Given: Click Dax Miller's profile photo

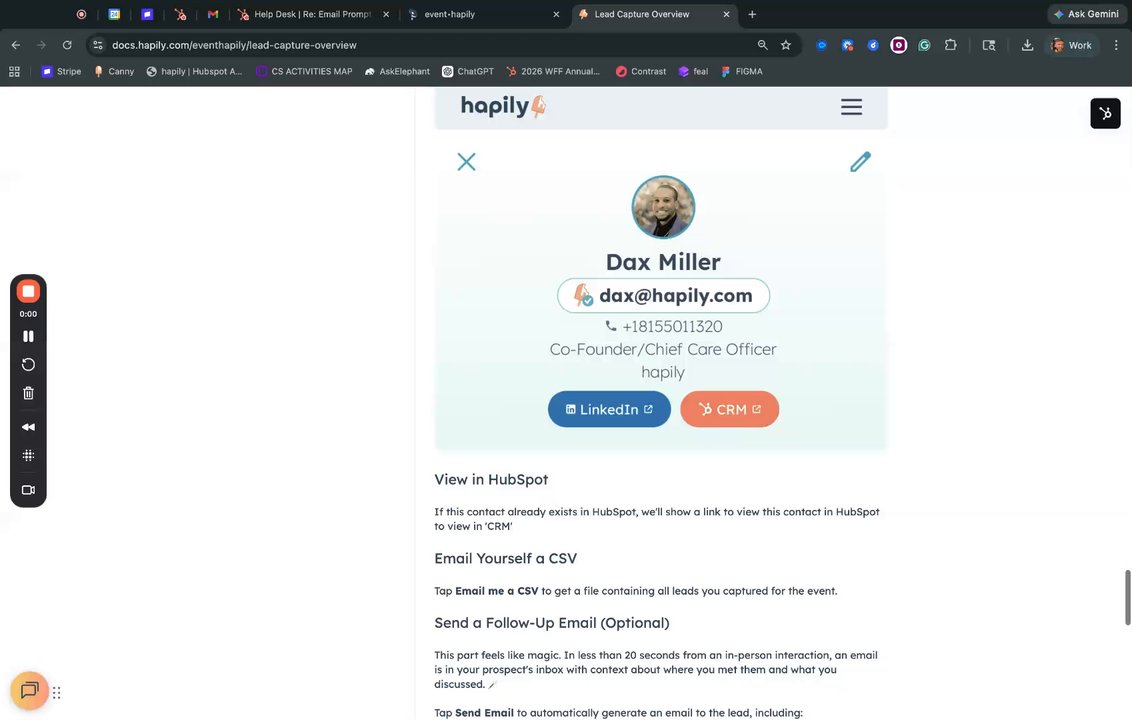Looking at the screenshot, I should pos(663,207).
